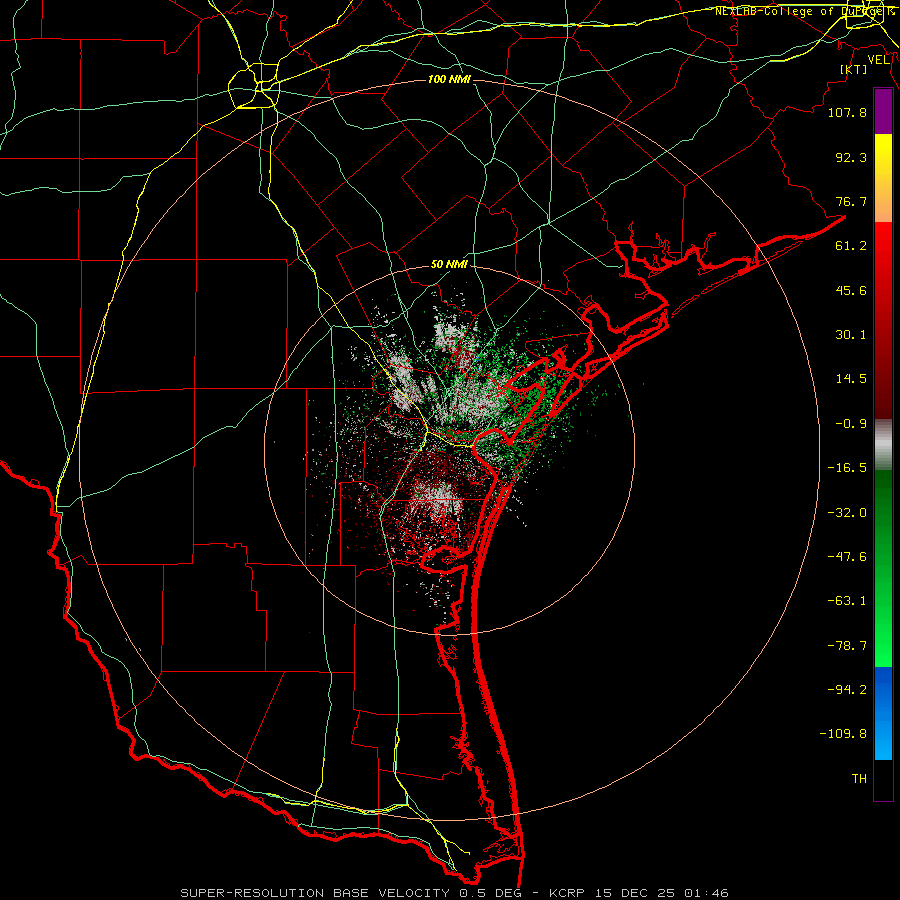900x900 pixels.
Task: Click the dark blue scale segment near -94.2
Action: [x=883, y=689]
